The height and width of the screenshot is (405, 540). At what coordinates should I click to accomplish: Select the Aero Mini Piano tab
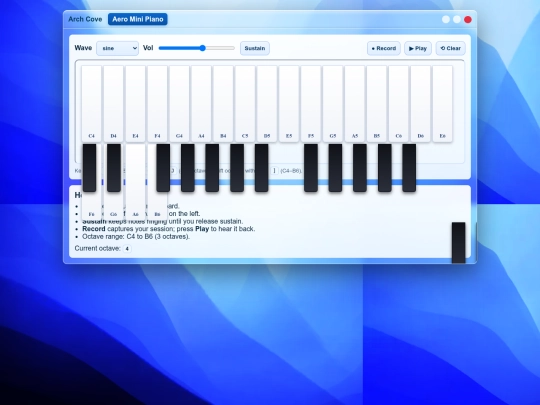138,19
